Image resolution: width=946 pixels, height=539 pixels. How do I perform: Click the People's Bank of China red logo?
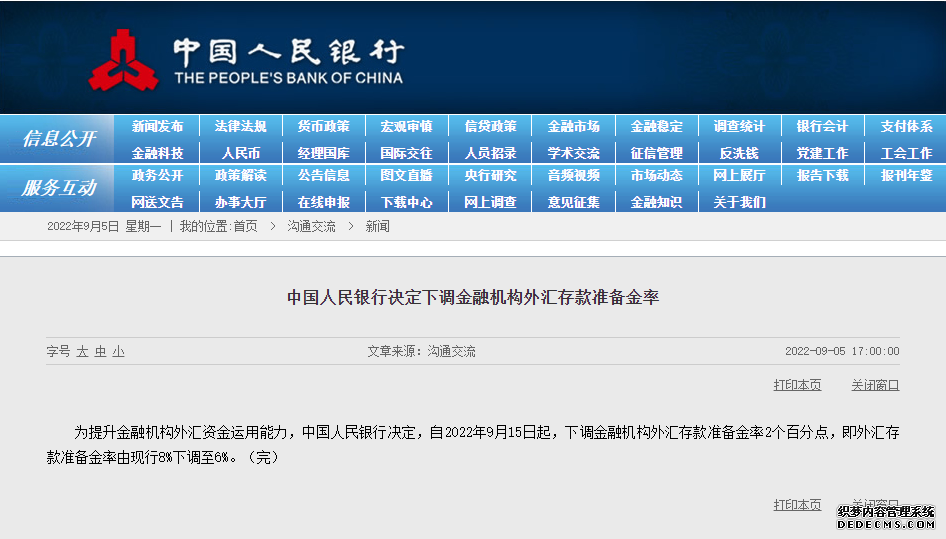(124, 61)
